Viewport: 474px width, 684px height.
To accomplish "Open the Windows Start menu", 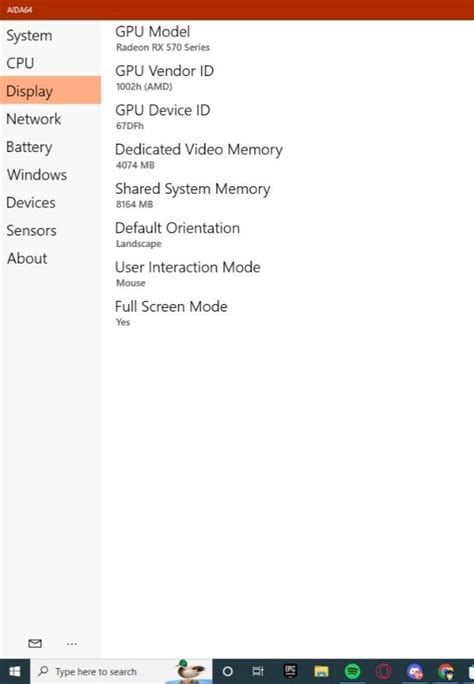I will click(x=15, y=671).
